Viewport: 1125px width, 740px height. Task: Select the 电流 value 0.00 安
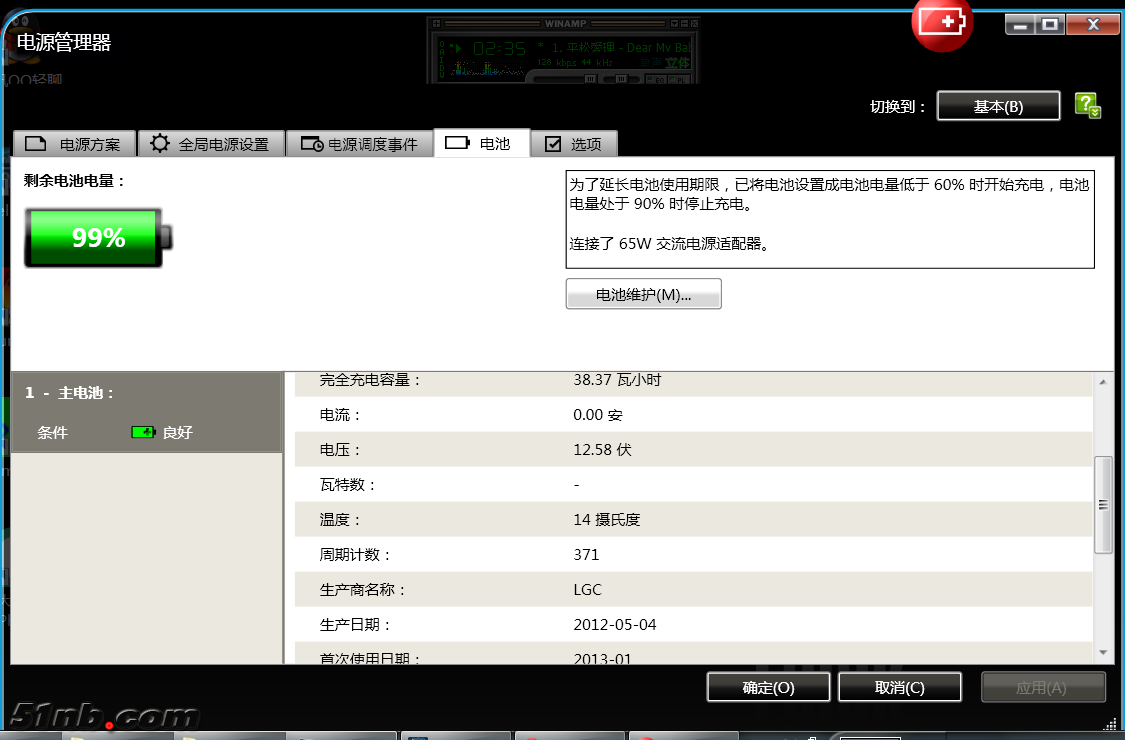pos(598,414)
